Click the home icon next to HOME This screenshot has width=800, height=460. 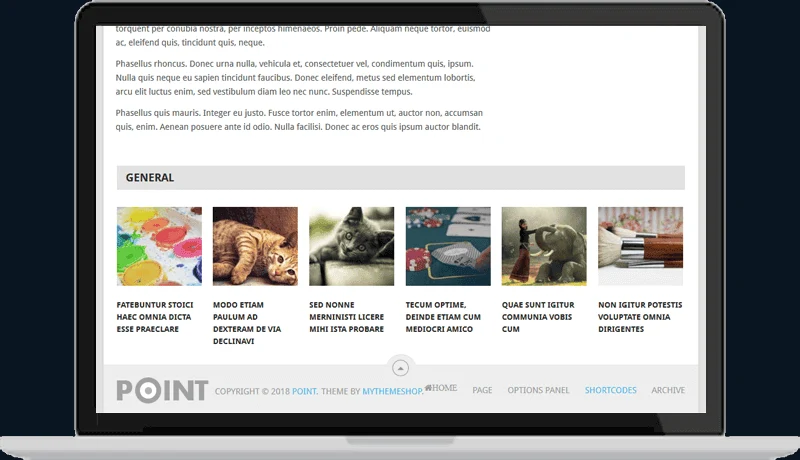pyautogui.click(x=428, y=388)
